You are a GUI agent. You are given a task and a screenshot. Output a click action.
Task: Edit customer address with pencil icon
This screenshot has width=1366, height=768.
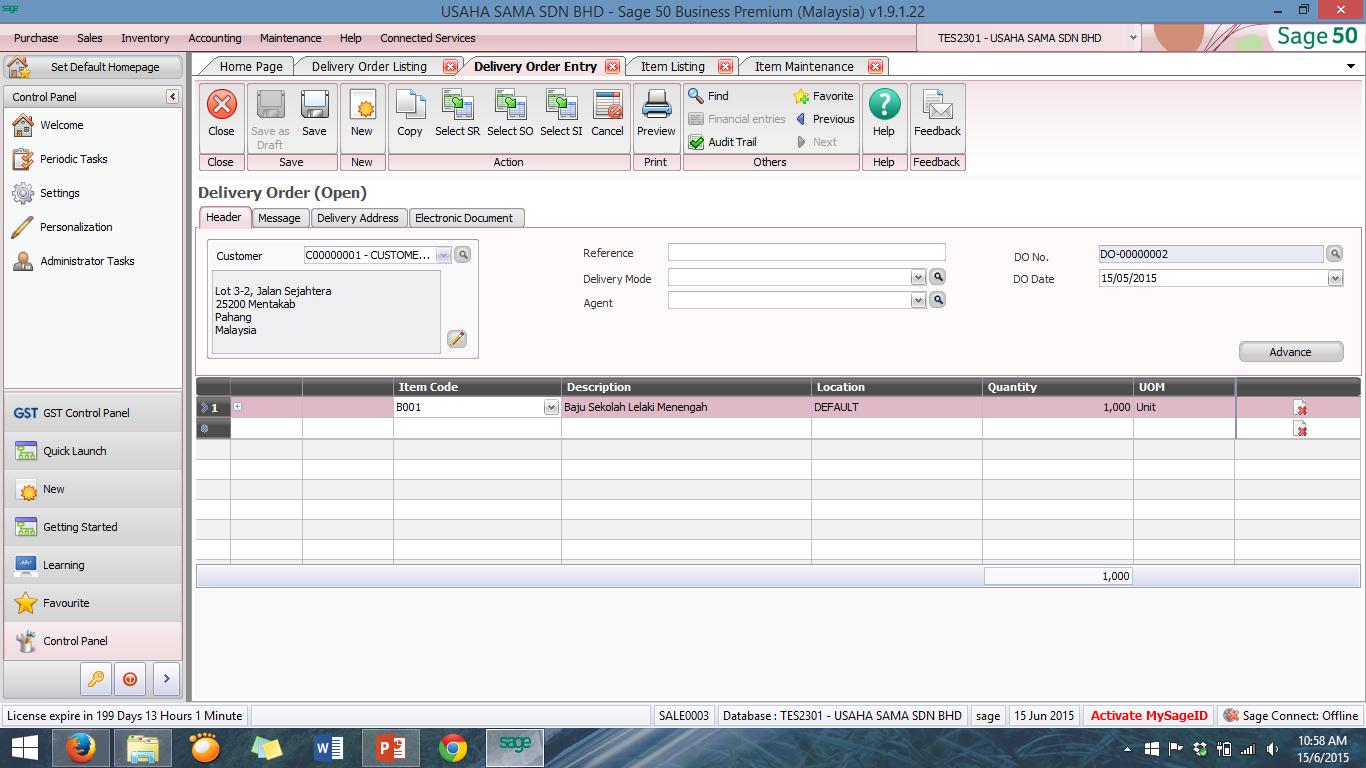tap(457, 339)
